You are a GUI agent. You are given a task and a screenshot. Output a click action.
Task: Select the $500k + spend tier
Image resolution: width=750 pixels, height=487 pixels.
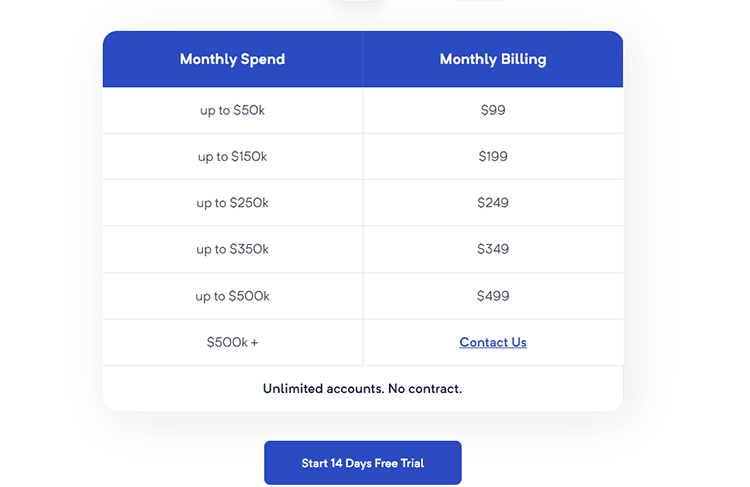click(232, 342)
